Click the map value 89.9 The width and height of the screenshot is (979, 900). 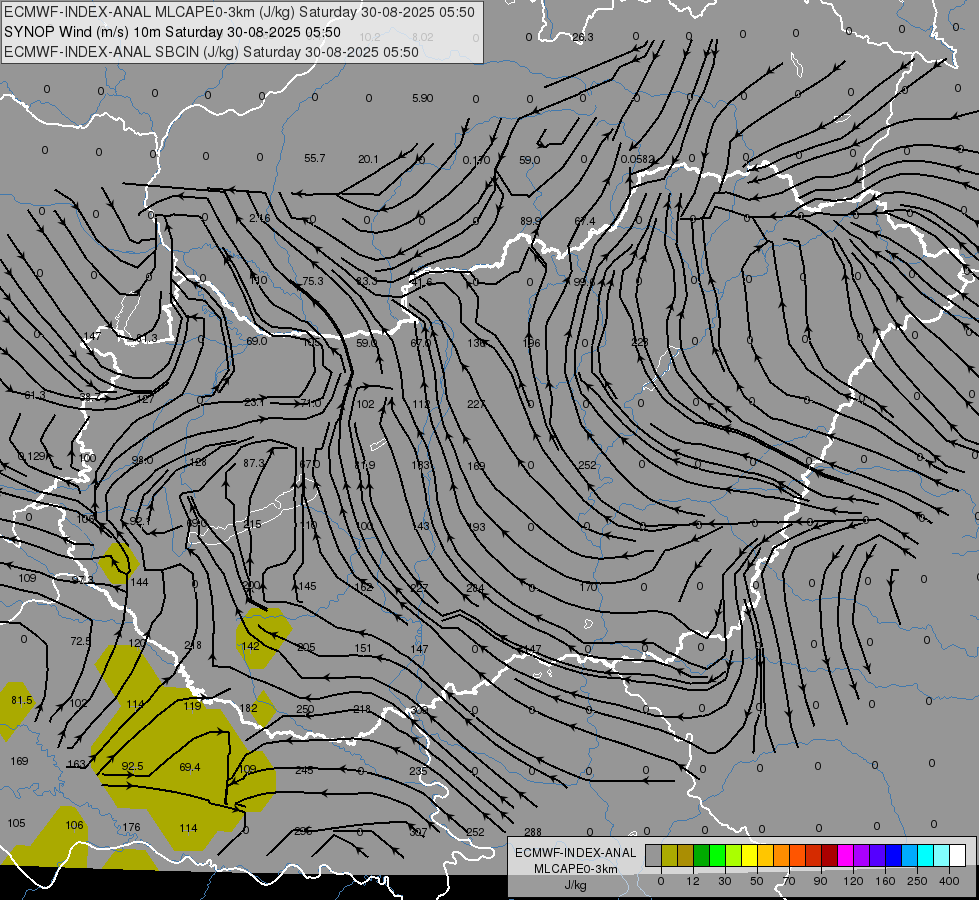pyautogui.click(x=530, y=220)
